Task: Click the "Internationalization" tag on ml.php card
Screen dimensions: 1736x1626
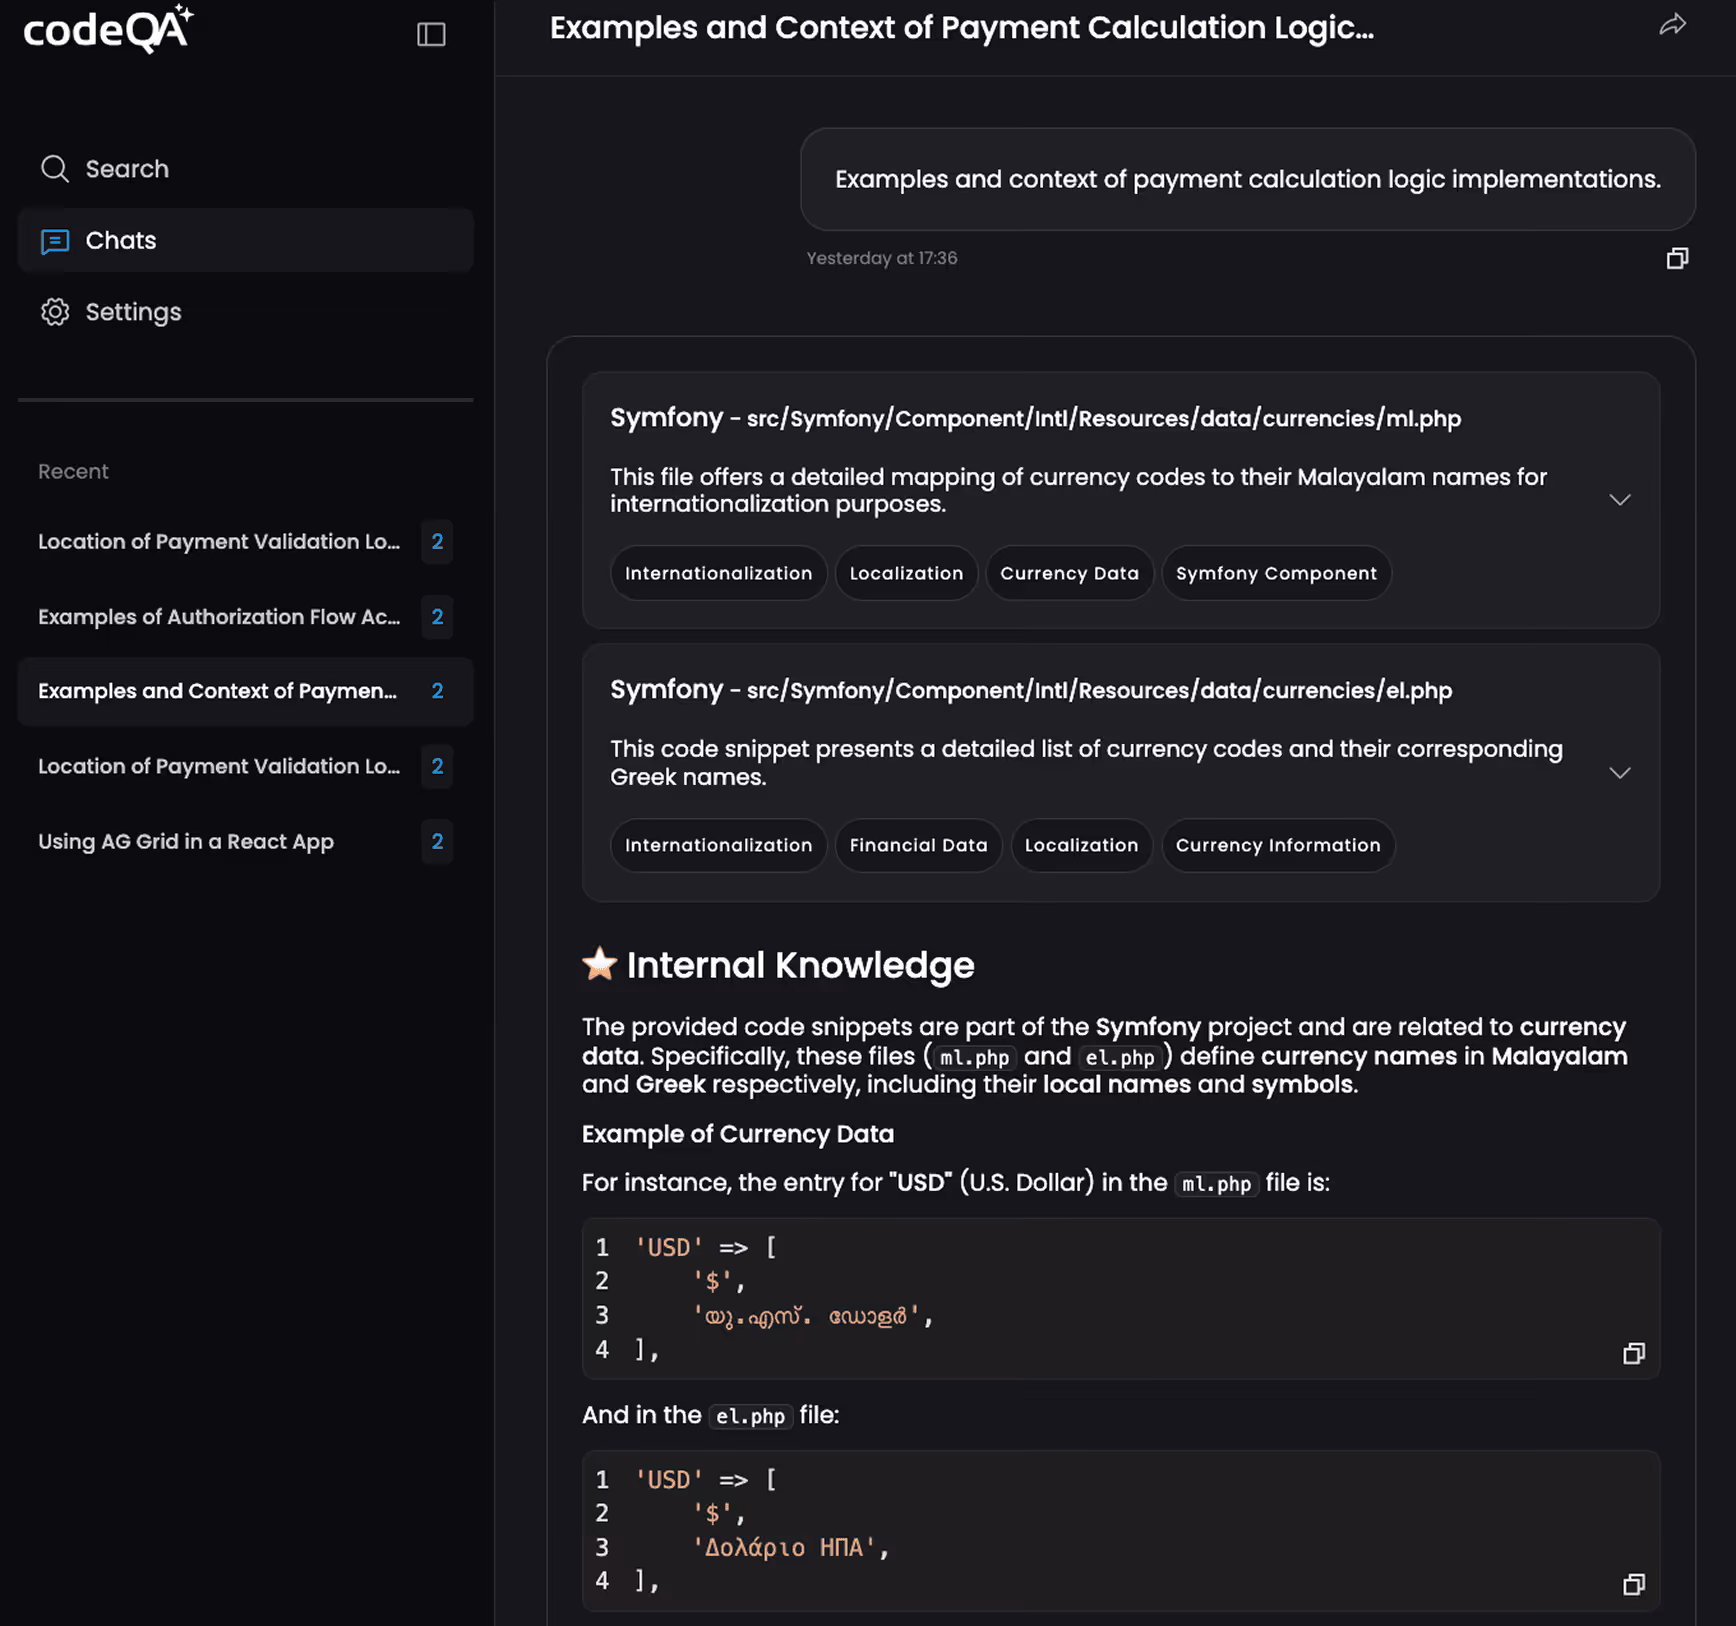Action: [718, 572]
